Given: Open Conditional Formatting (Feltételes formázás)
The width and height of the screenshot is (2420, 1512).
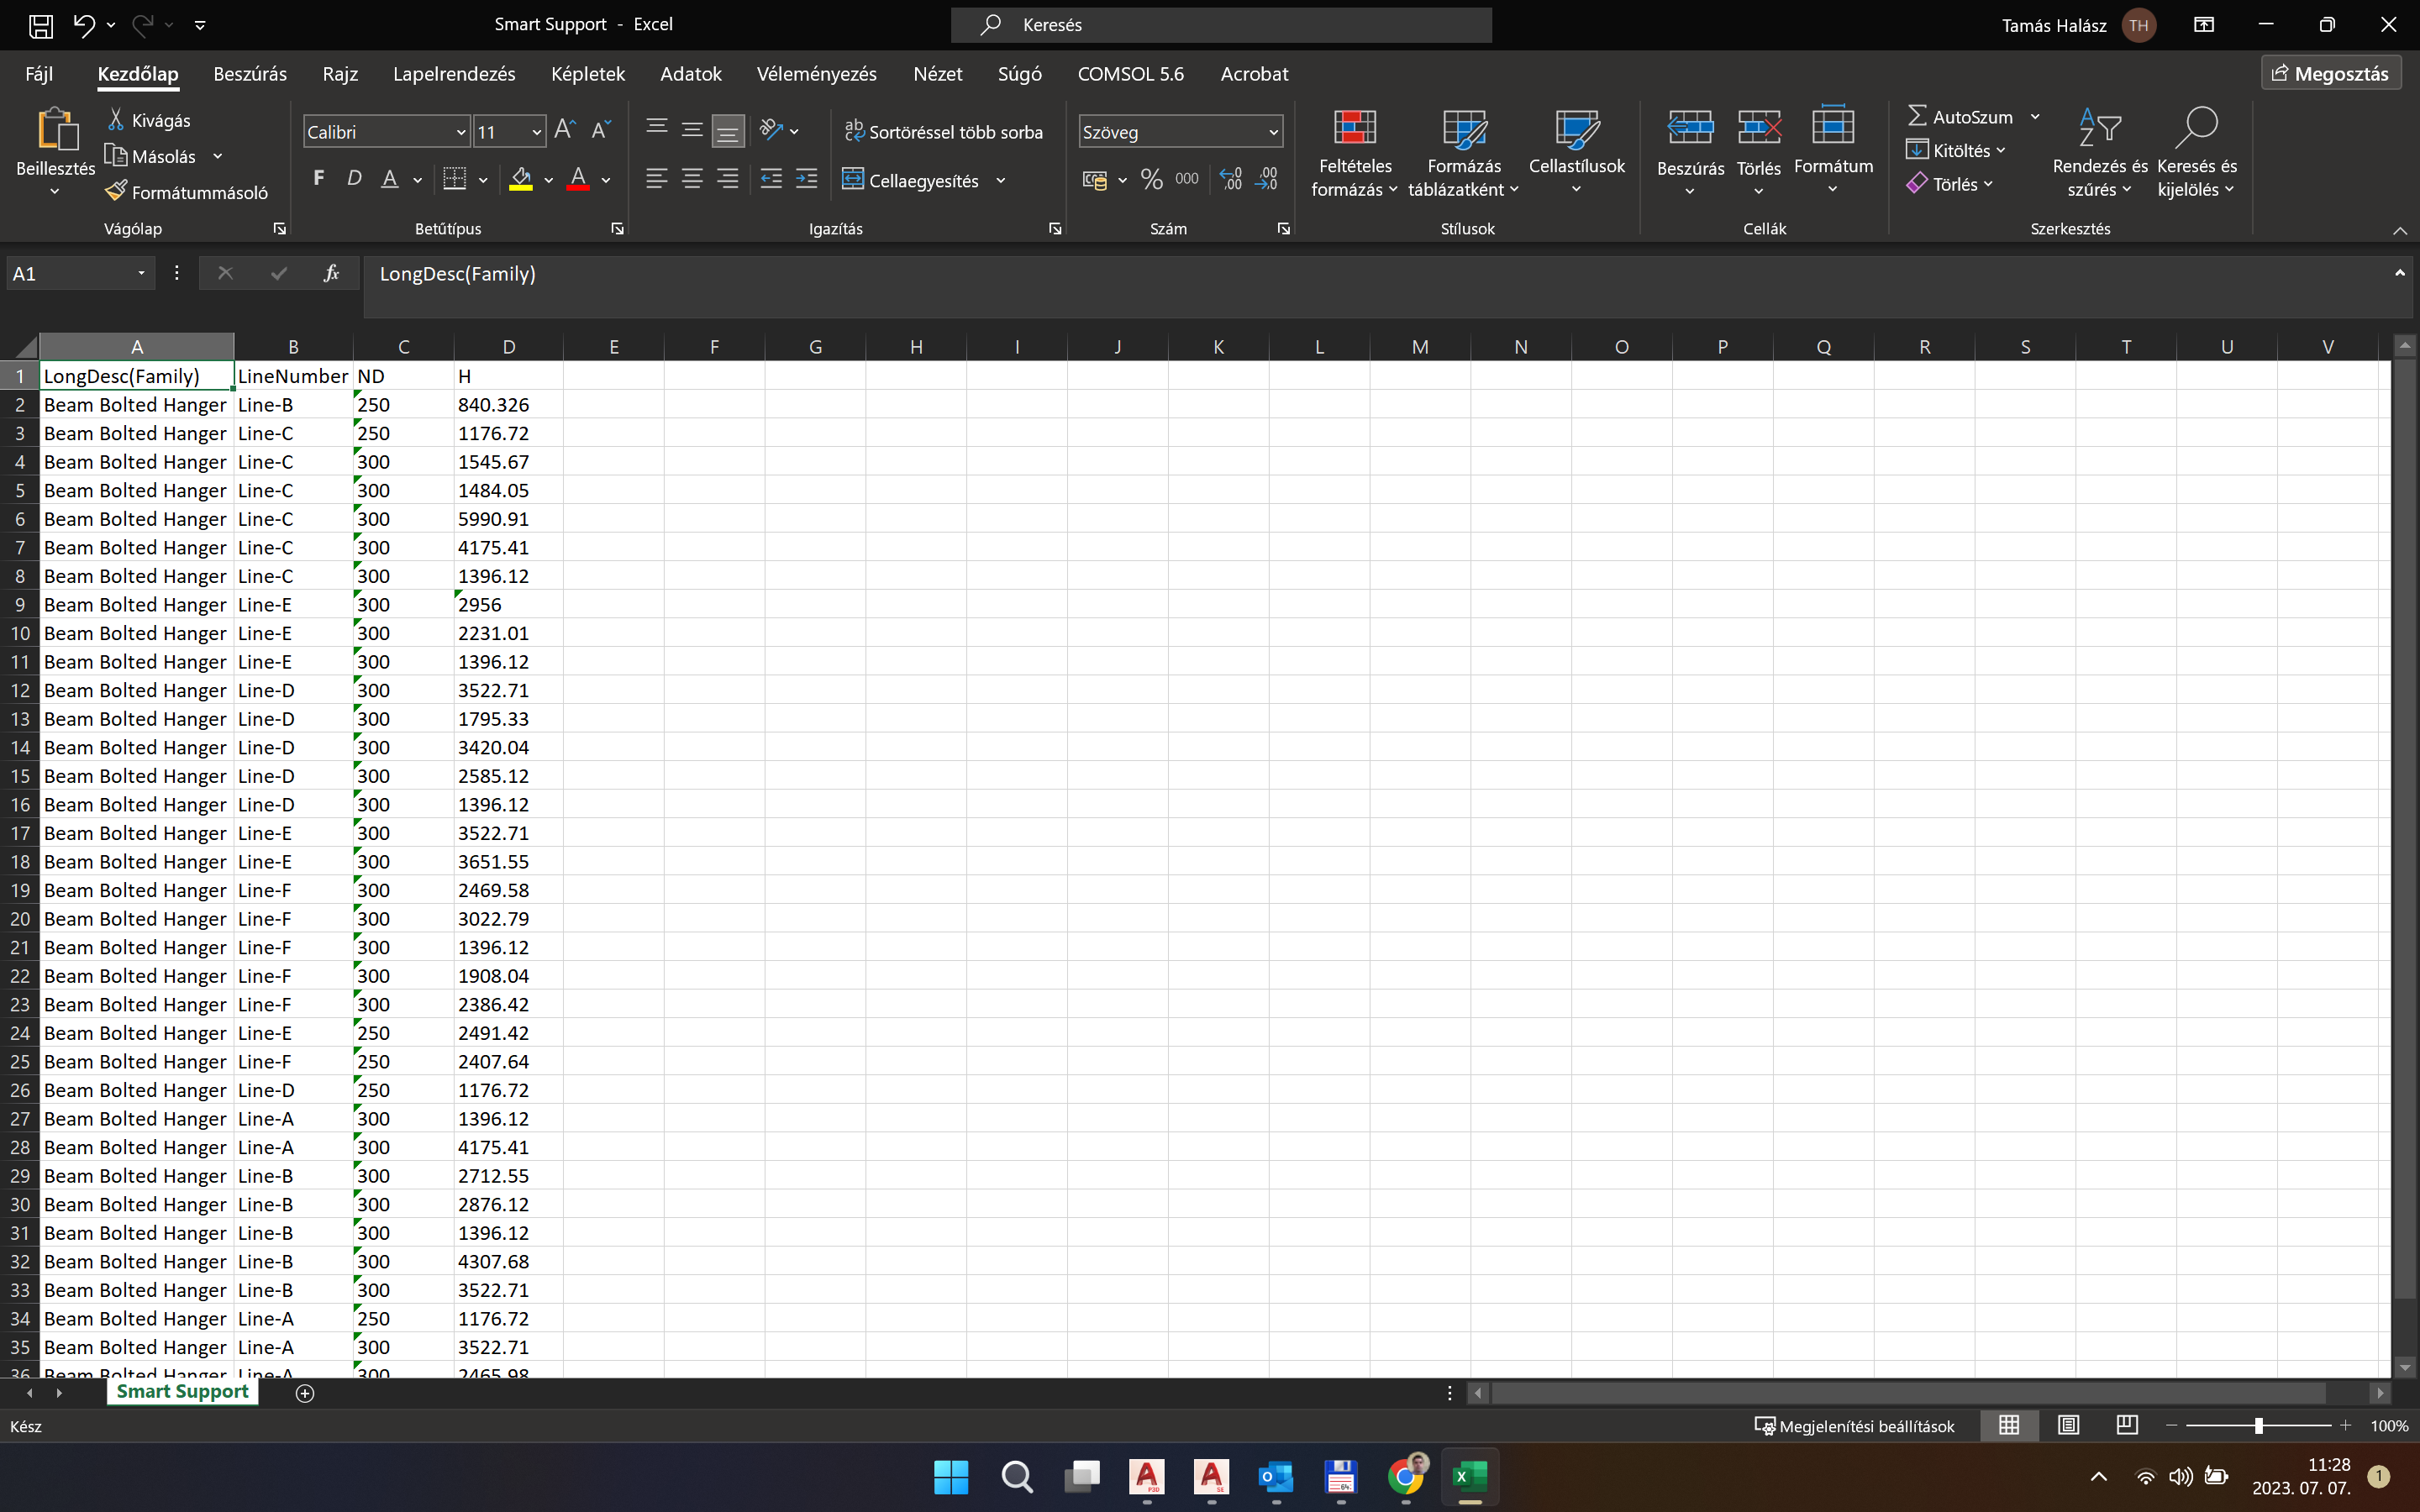Looking at the screenshot, I should 1354,152.
